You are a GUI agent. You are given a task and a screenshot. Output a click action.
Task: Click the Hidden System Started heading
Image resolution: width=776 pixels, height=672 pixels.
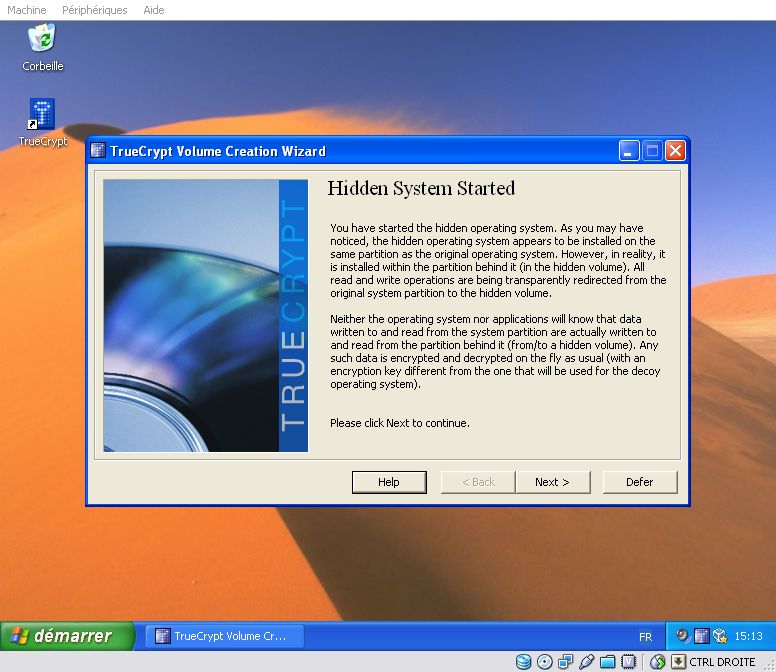pyautogui.click(x=421, y=189)
